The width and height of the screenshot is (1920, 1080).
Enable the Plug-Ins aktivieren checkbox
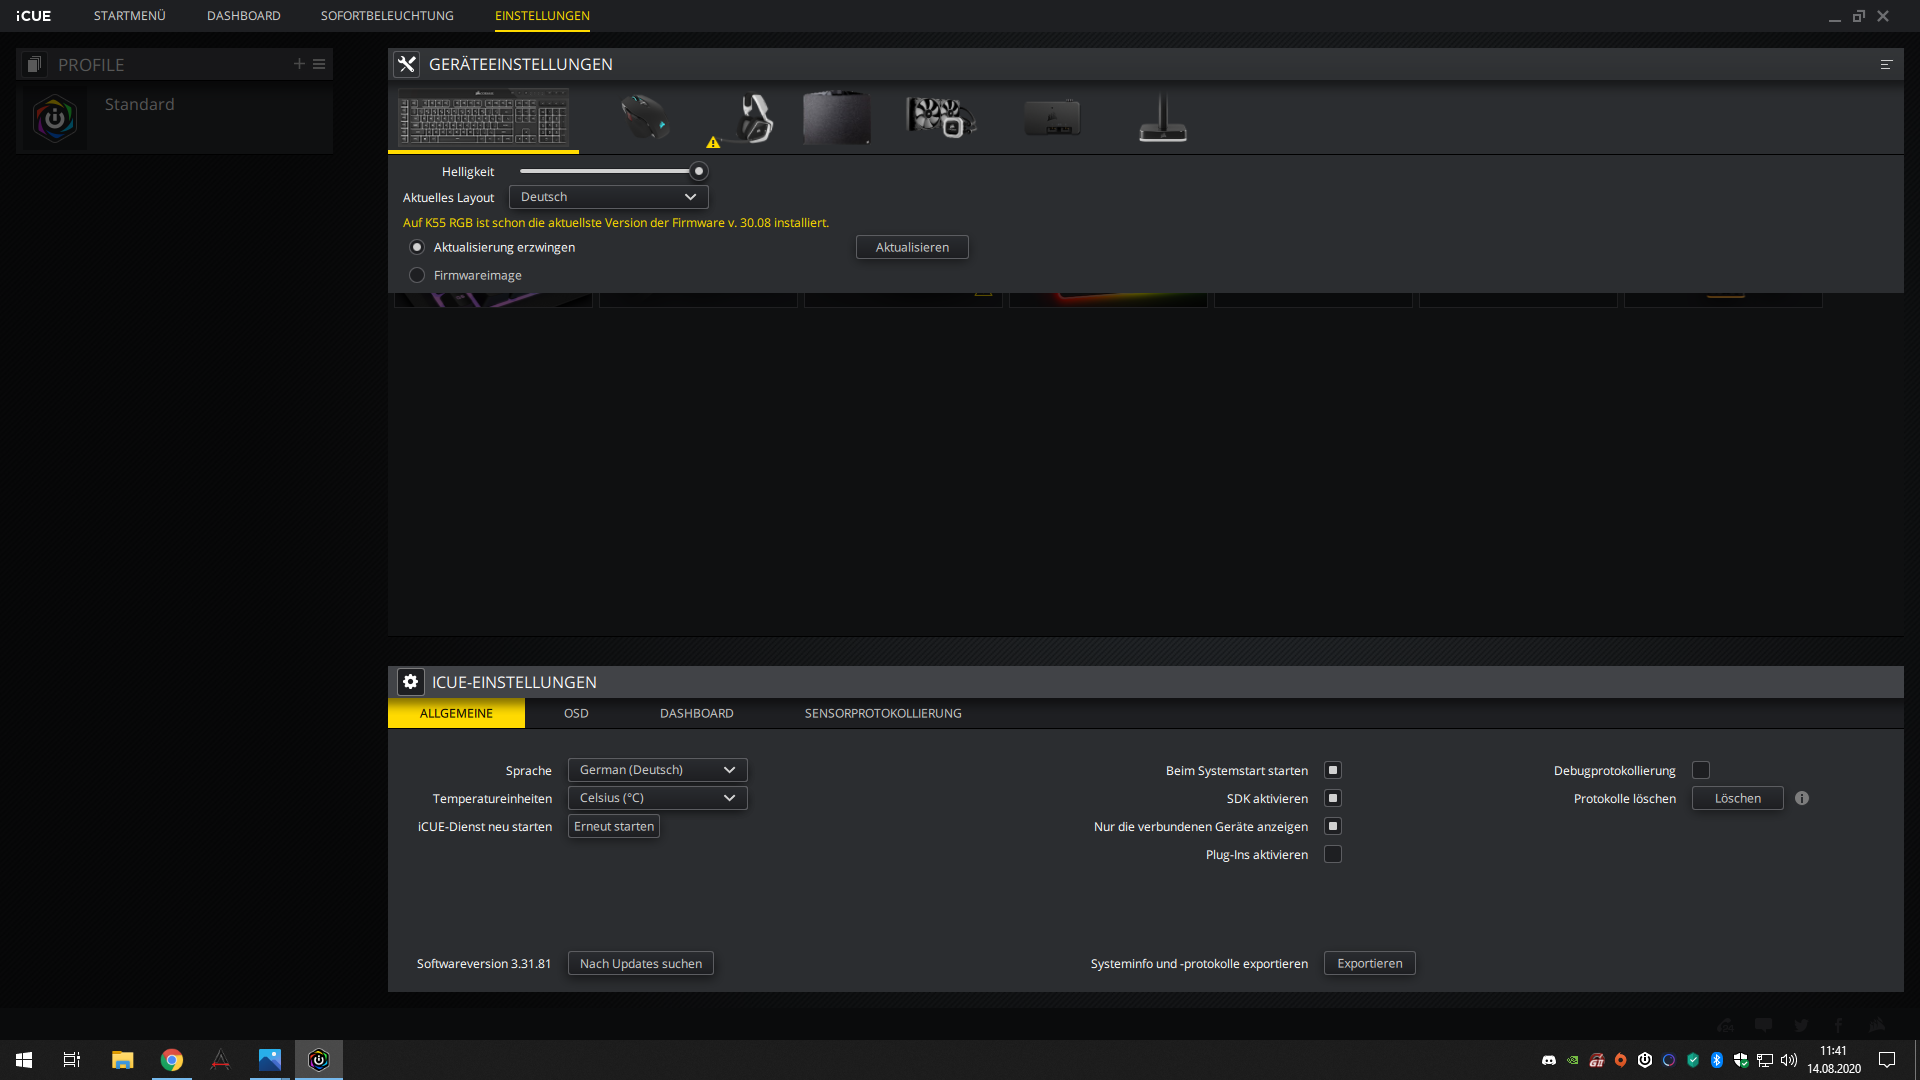1333,854
